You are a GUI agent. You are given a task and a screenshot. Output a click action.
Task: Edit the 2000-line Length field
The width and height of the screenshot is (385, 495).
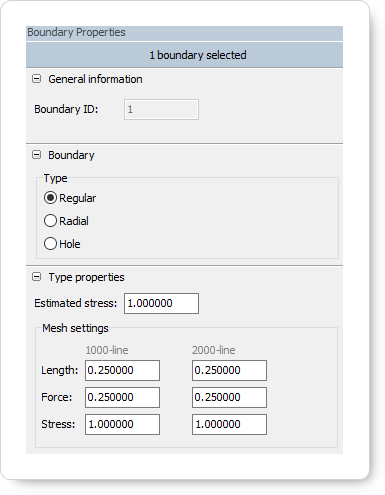tap(229, 370)
